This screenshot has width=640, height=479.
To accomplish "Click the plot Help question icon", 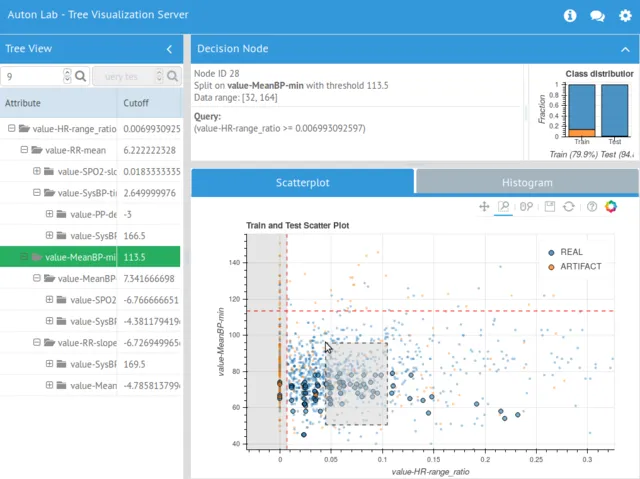I will (592, 206).
